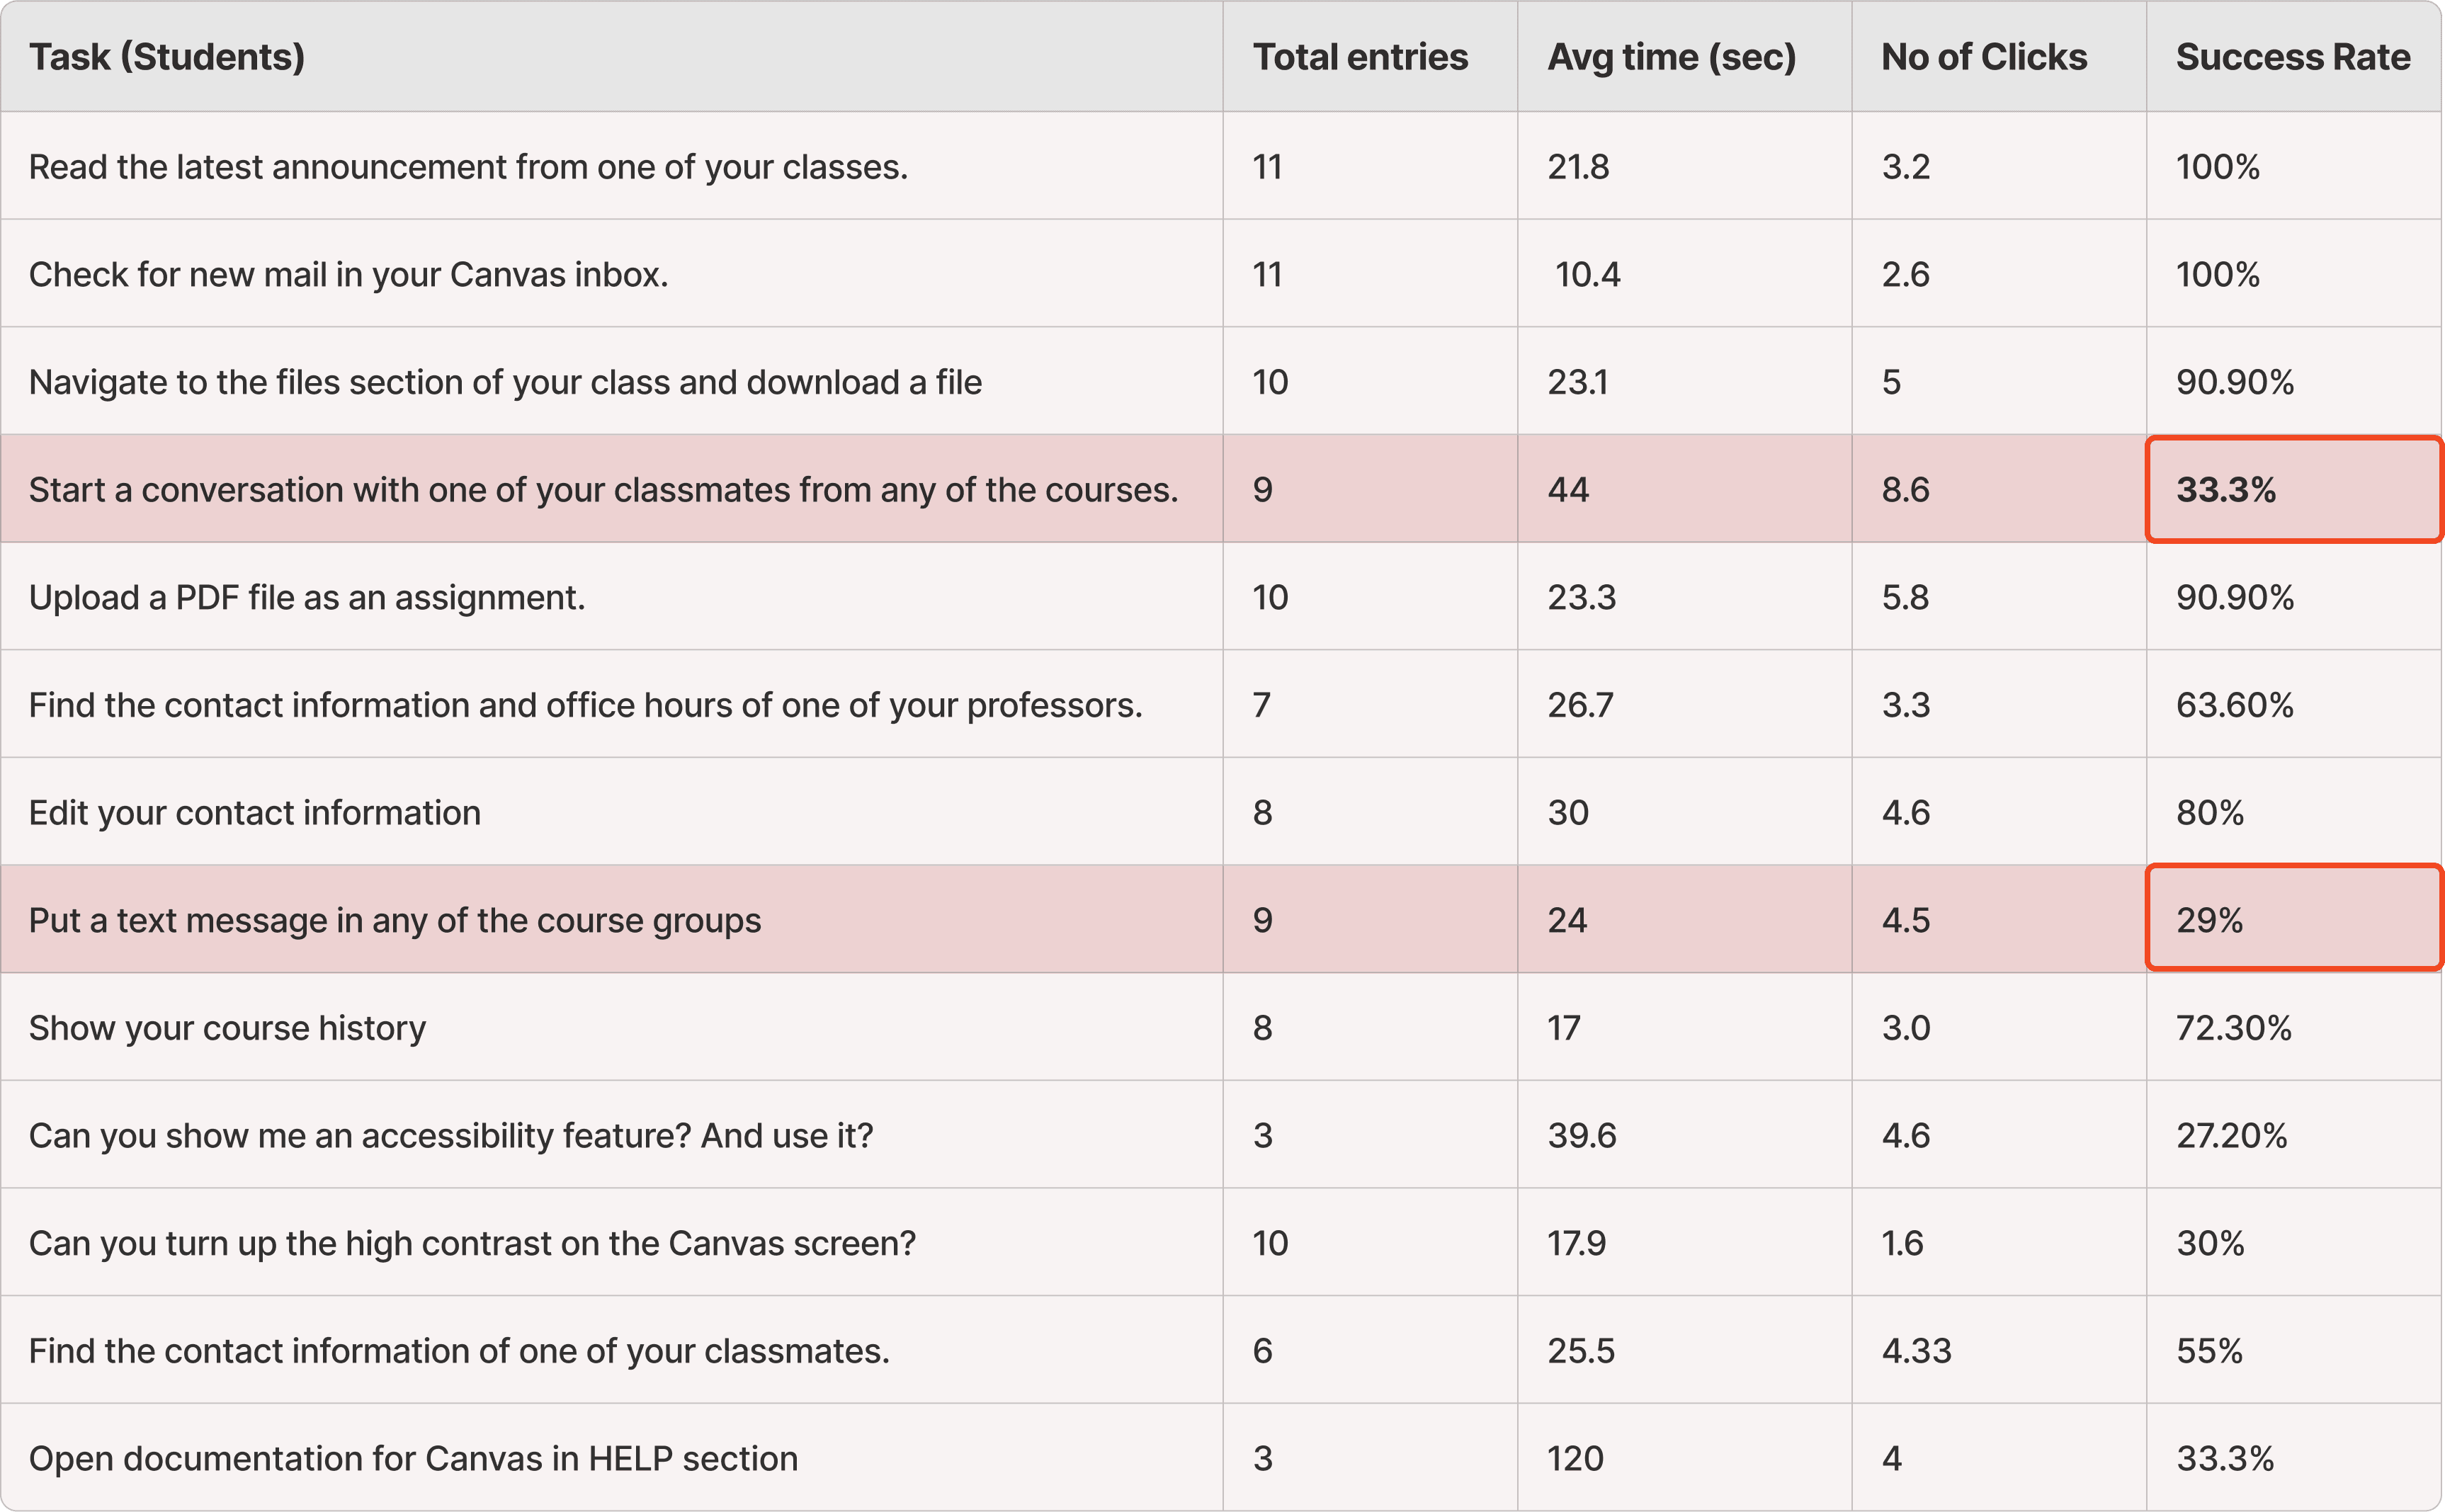Viewport: 2445px width, 1512px height.
Task: Click 'high contrast on the Canvas screen' row
Action: point(472,1243)
